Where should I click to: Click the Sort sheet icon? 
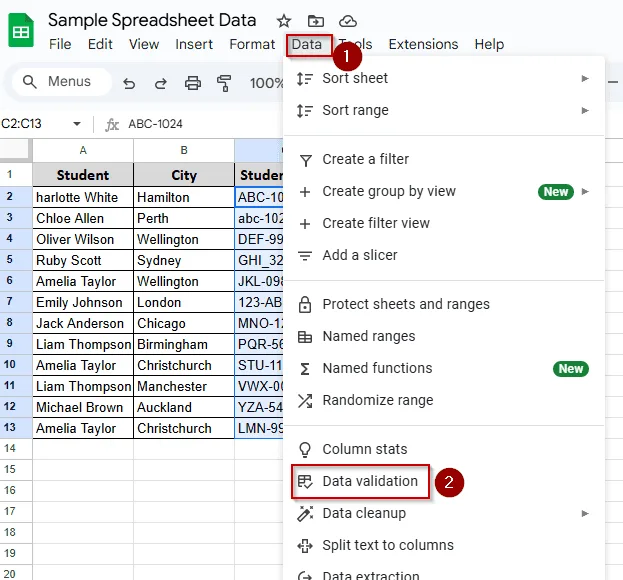coord(305,79)
